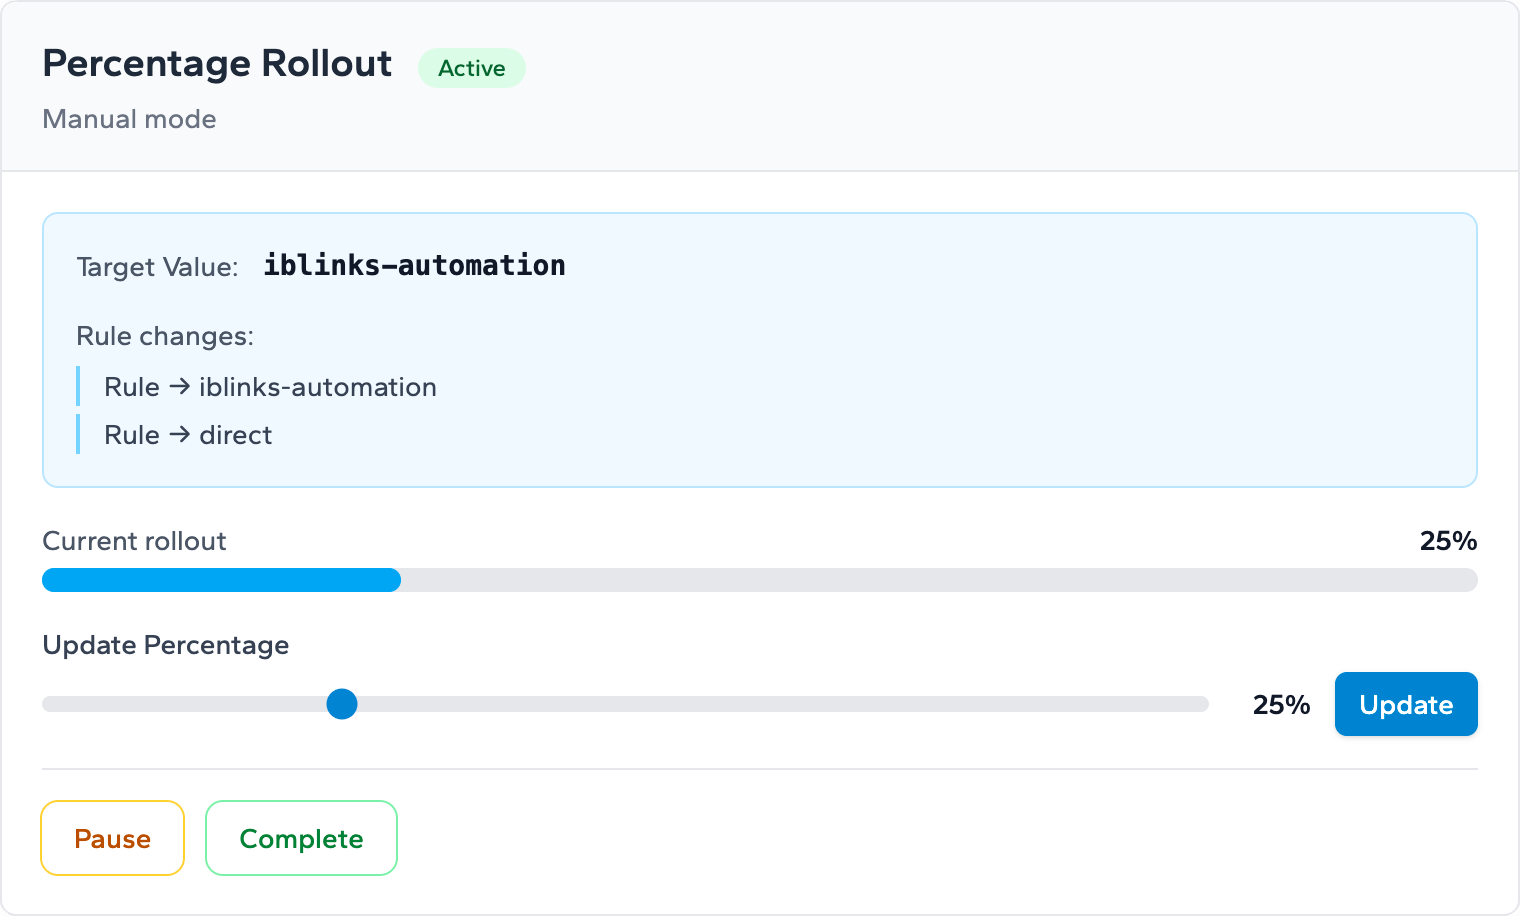
Task: Click the Rule → direct entry
Action: coord(187,434)
